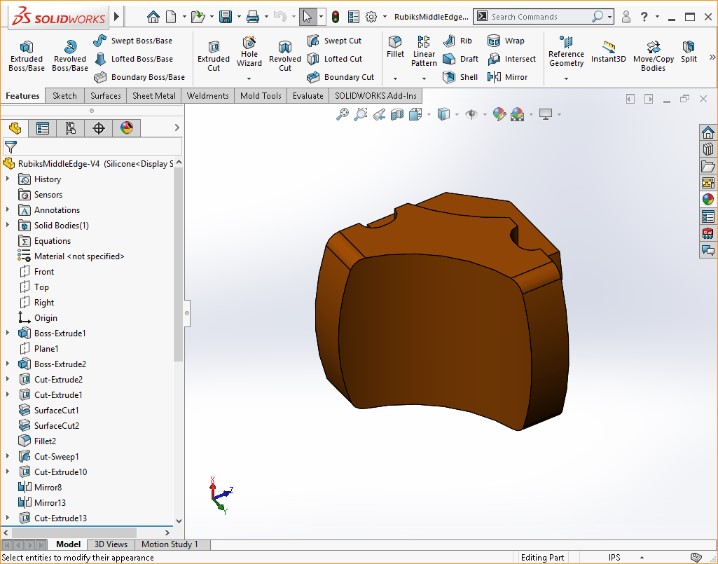Screen dimensions: 718x564
Task: Open the 3D Views tab
Action: click(x=111, y=544)
